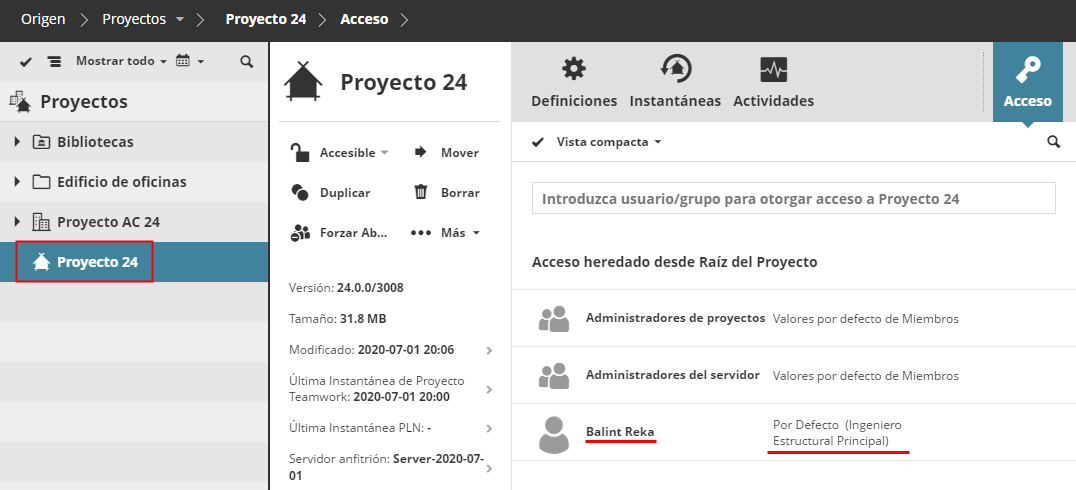Image resolution: width=1076 pixels, height=490 pixels.
Task: Click the user/group access input field
Action: point(793,198)
